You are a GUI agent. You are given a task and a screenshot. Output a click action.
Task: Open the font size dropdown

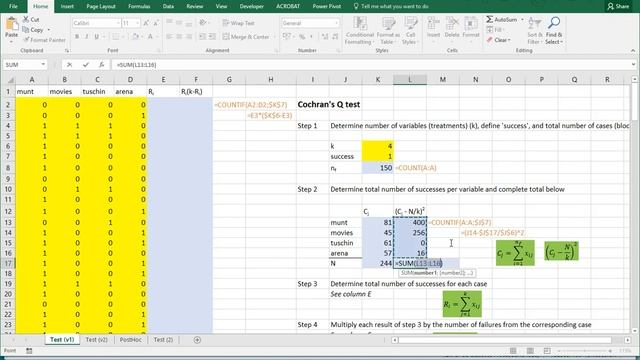[138, 23]
